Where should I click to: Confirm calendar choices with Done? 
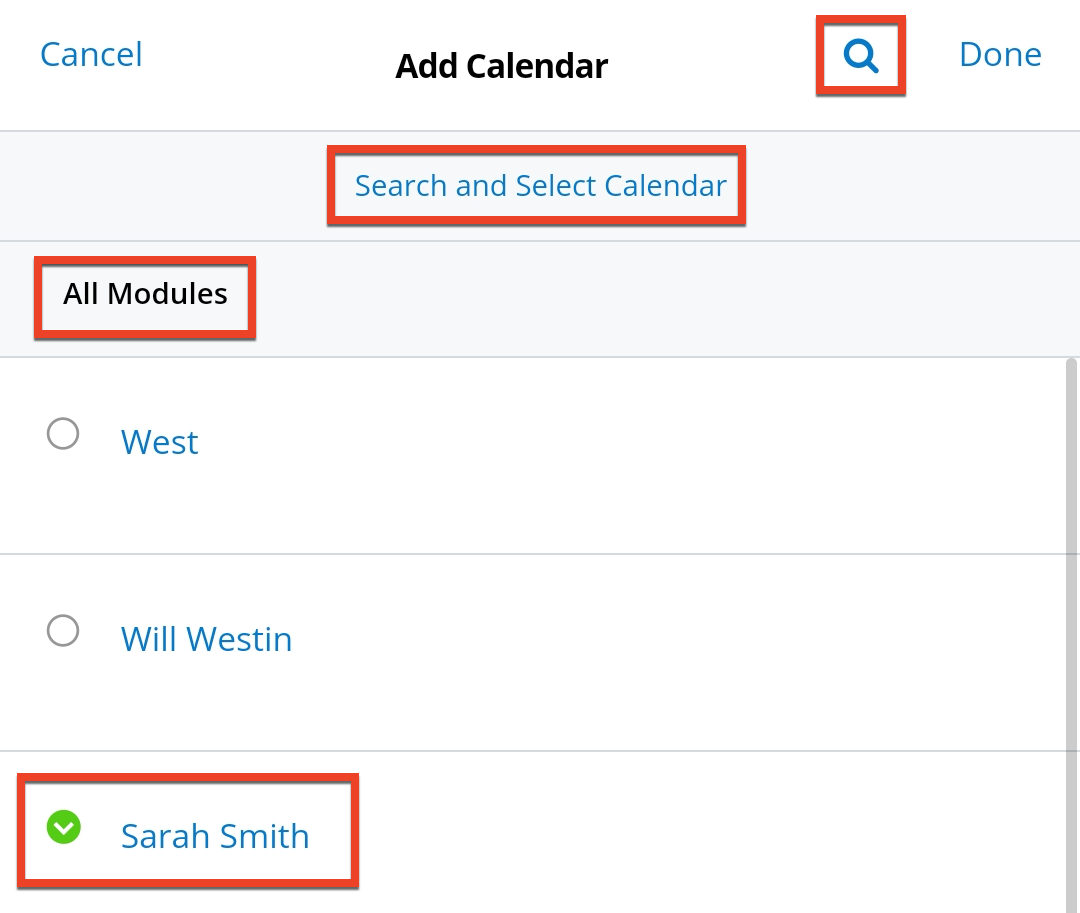[x=999, y=54]
